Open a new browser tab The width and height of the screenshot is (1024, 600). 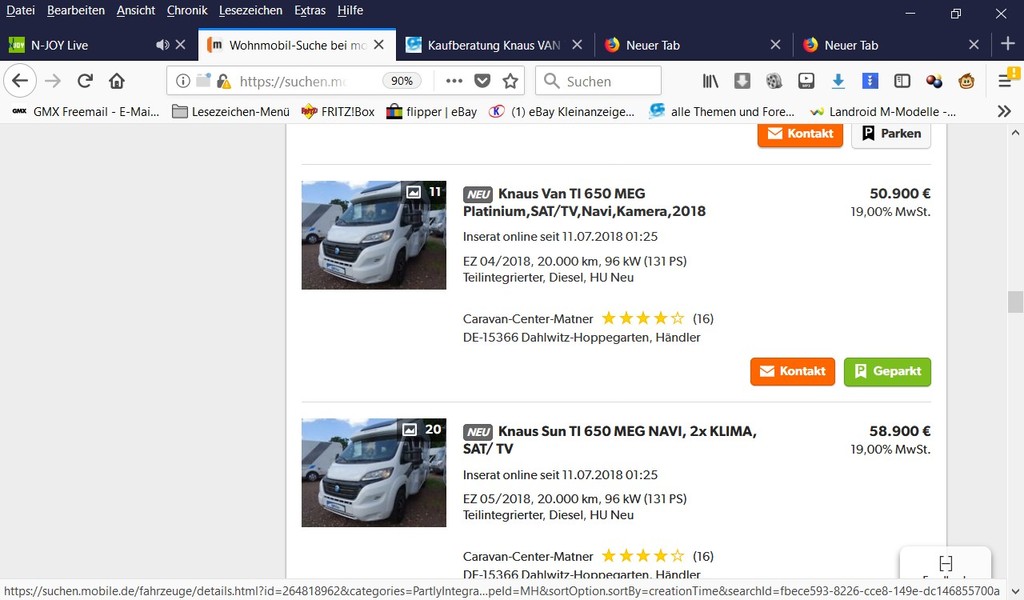(x=1008, y=44)
